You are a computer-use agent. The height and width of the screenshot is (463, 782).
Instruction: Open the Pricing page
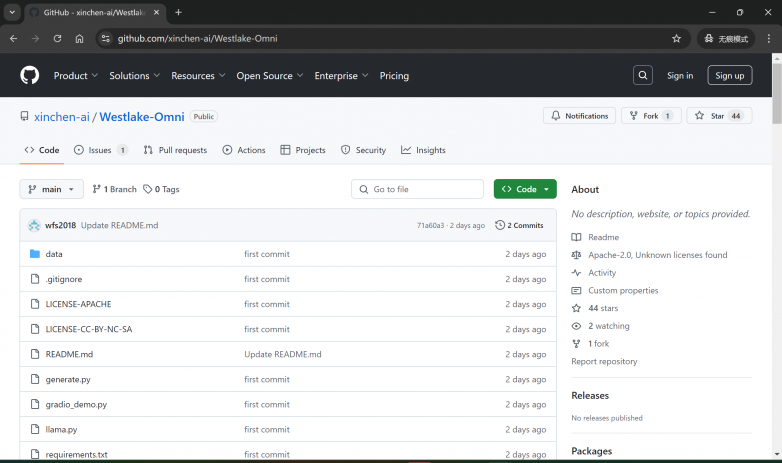point(394,76)
